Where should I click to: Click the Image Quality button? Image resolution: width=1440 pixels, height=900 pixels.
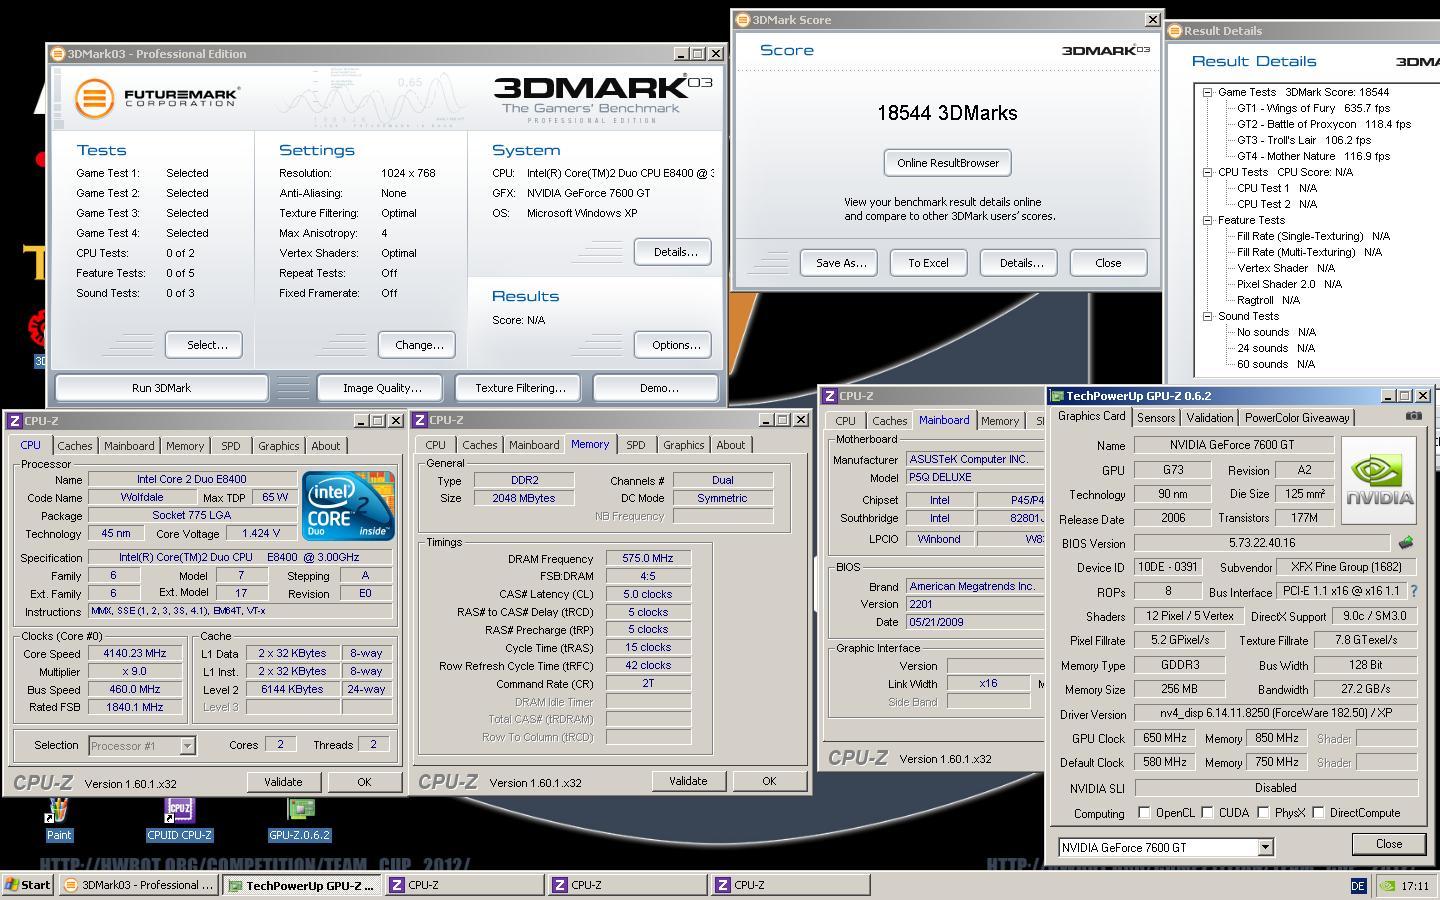tap(382, 388)
